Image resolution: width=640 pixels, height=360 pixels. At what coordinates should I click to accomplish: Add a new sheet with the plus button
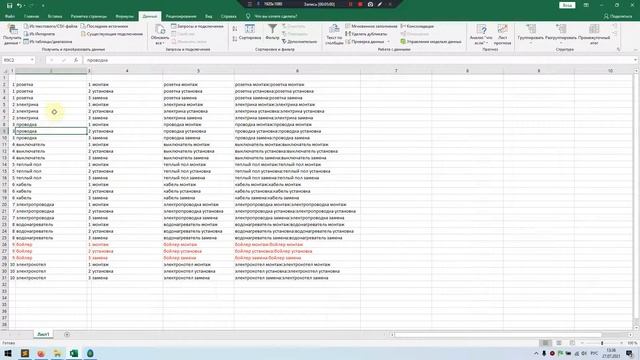tap(67, 334)
